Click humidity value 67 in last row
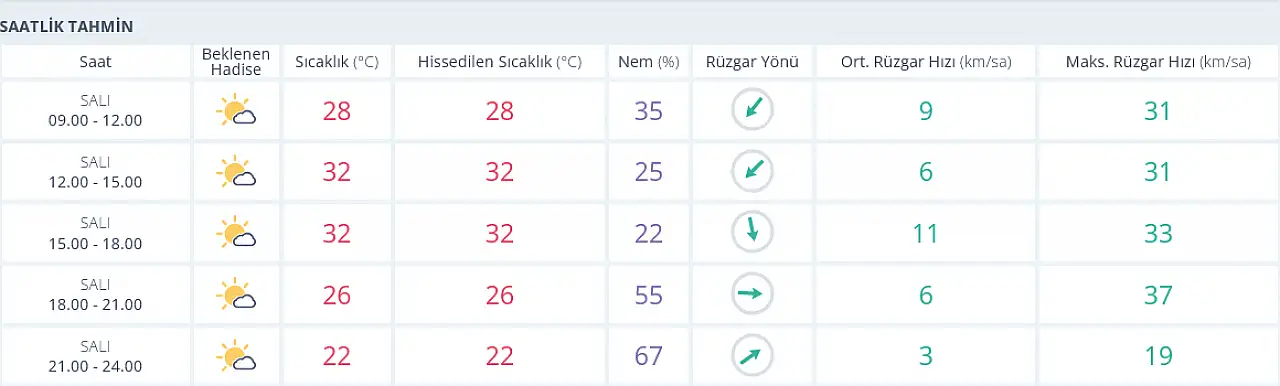 (x=649, y=355)
